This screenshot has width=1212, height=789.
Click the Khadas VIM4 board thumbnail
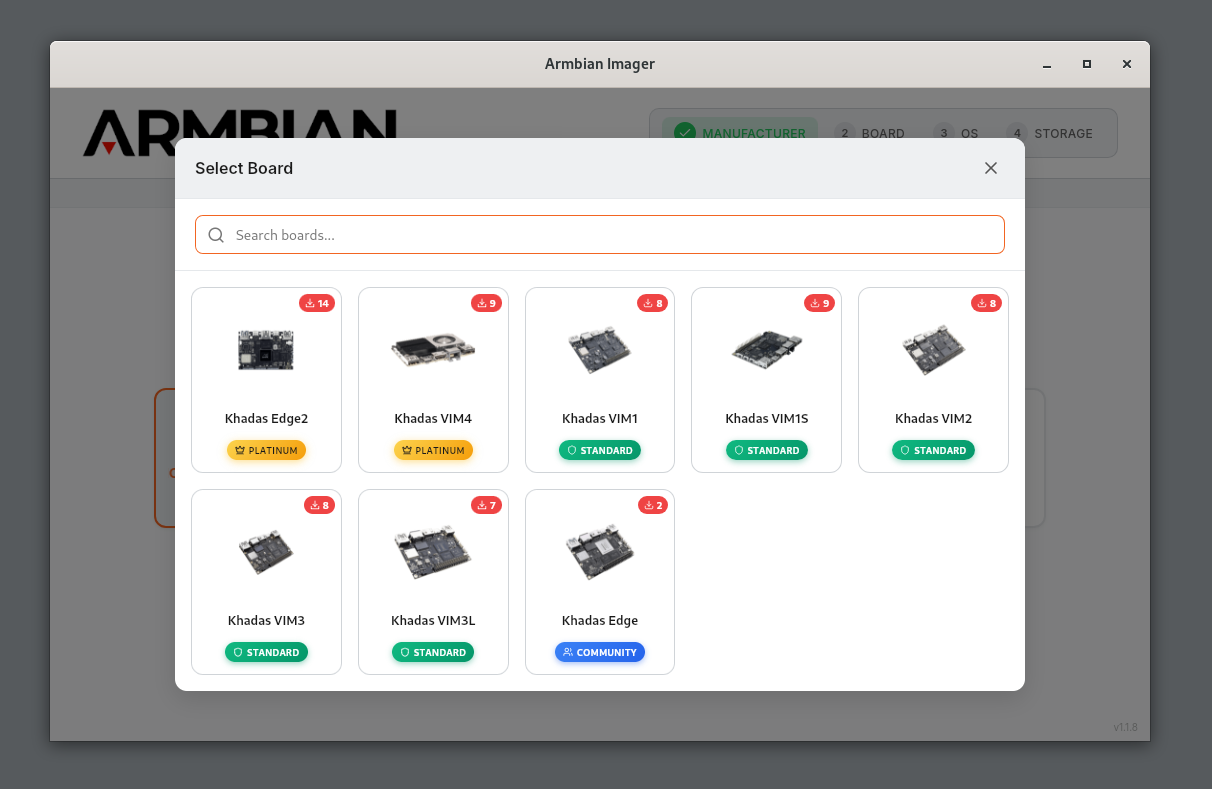coord(433,350)
